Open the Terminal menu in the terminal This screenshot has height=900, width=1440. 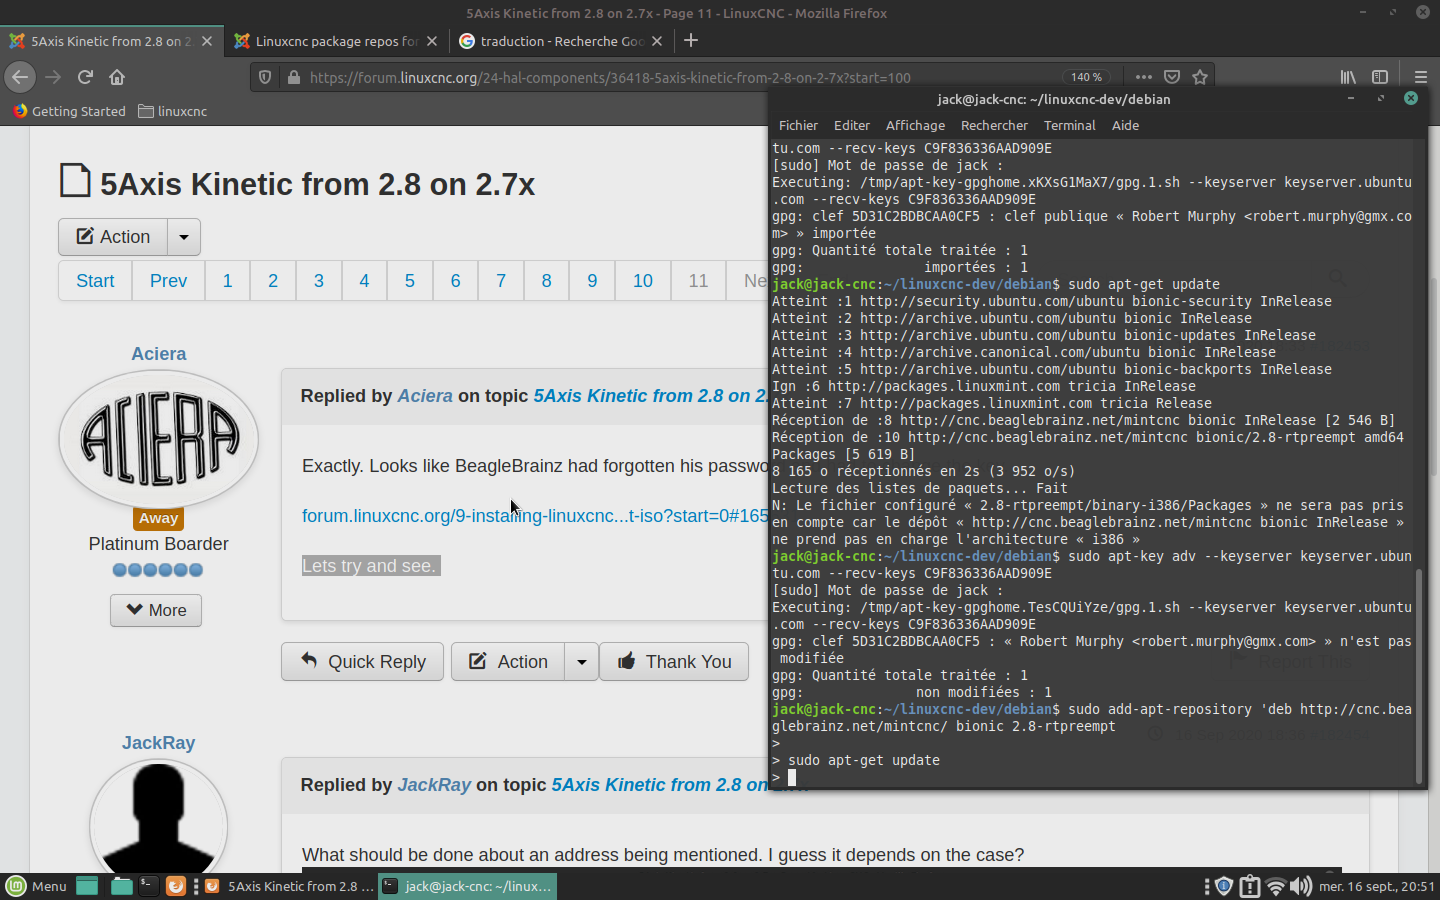click(x=1070, y=125)
